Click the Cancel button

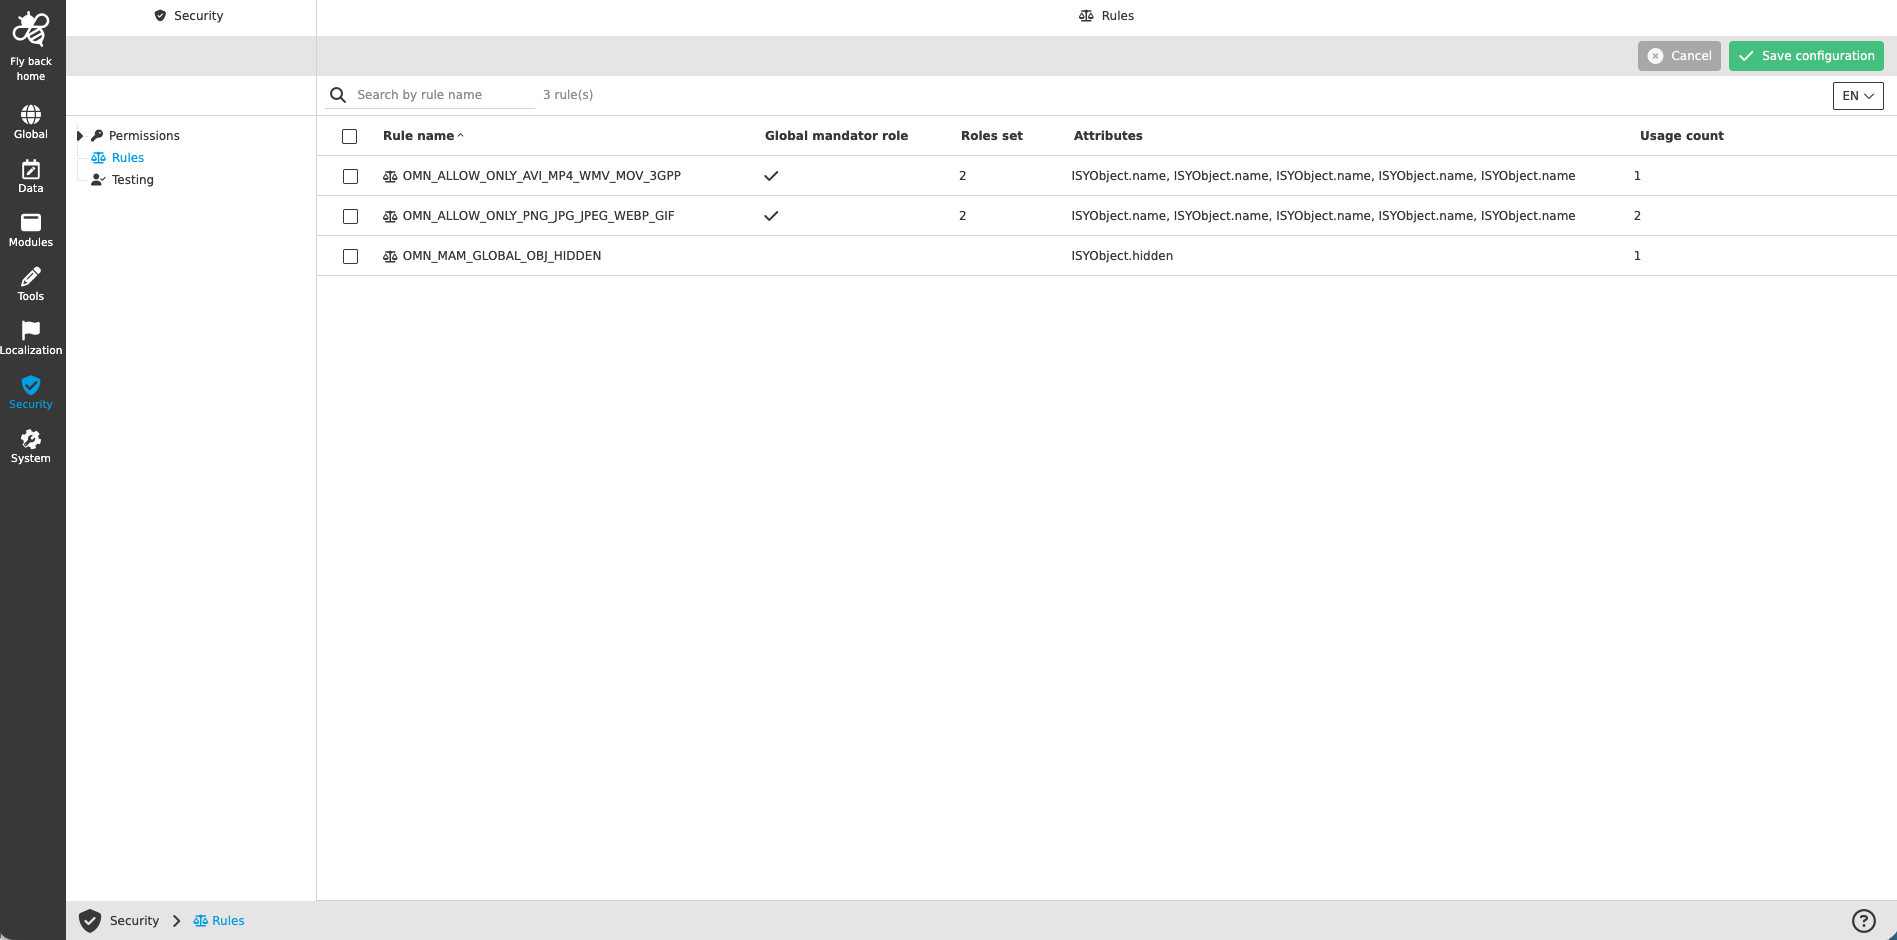pos(1679,56)
